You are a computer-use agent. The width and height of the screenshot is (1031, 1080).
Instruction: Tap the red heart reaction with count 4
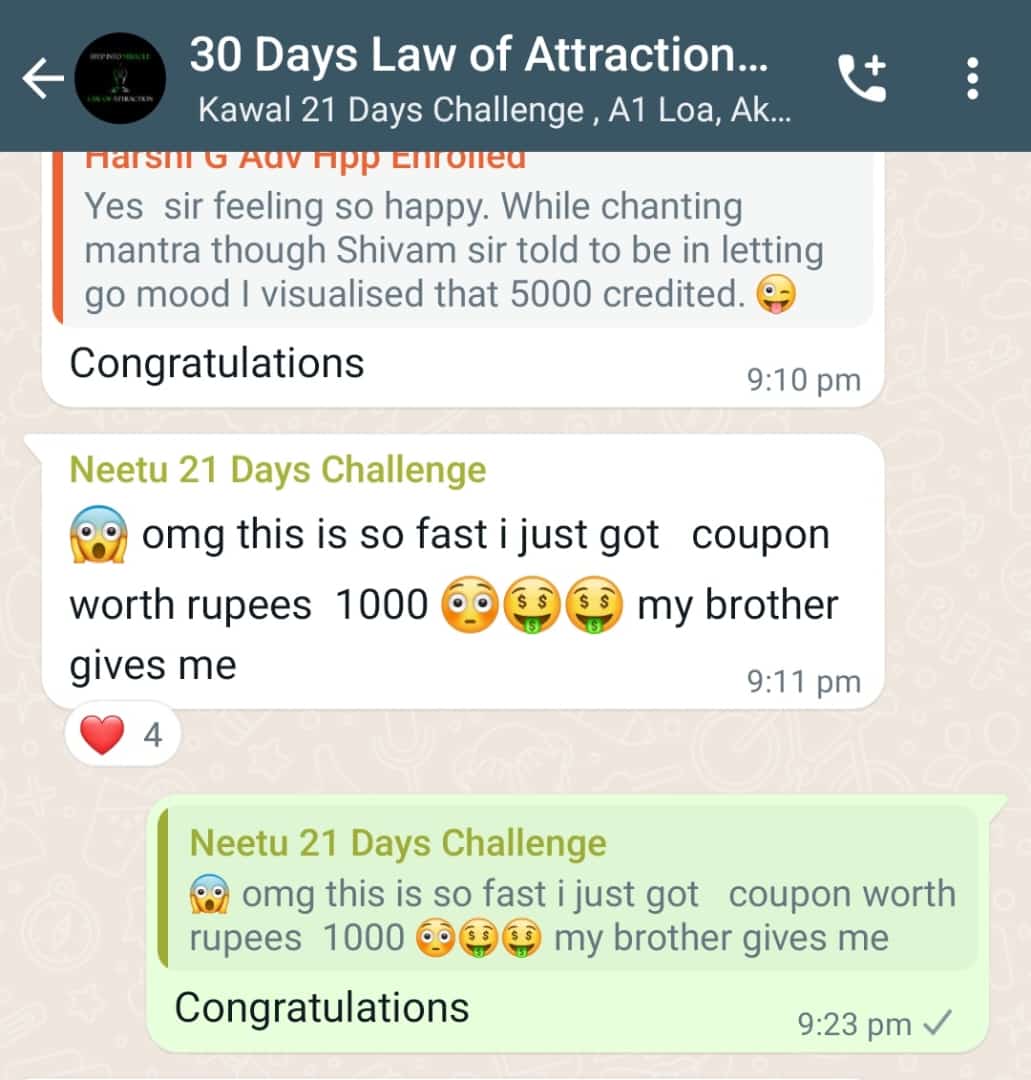123,734
